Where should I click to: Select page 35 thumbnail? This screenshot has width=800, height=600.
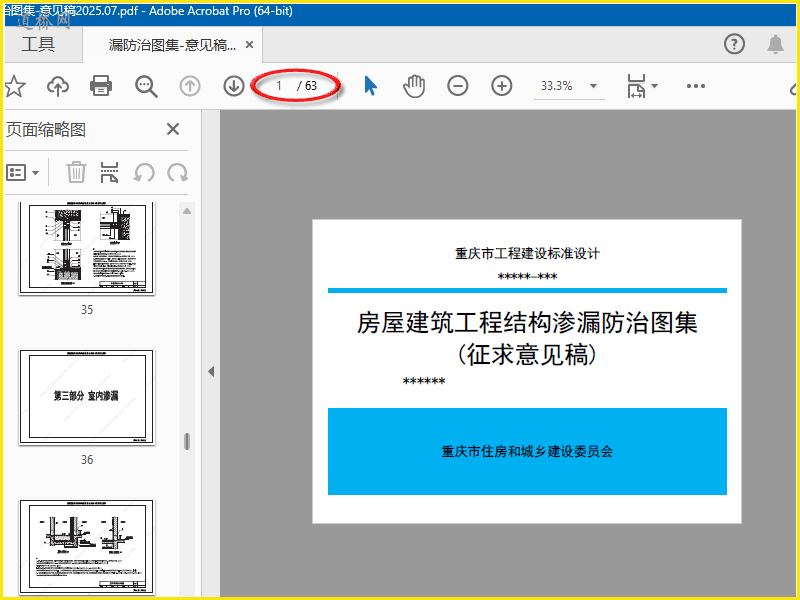click(87, 248)
